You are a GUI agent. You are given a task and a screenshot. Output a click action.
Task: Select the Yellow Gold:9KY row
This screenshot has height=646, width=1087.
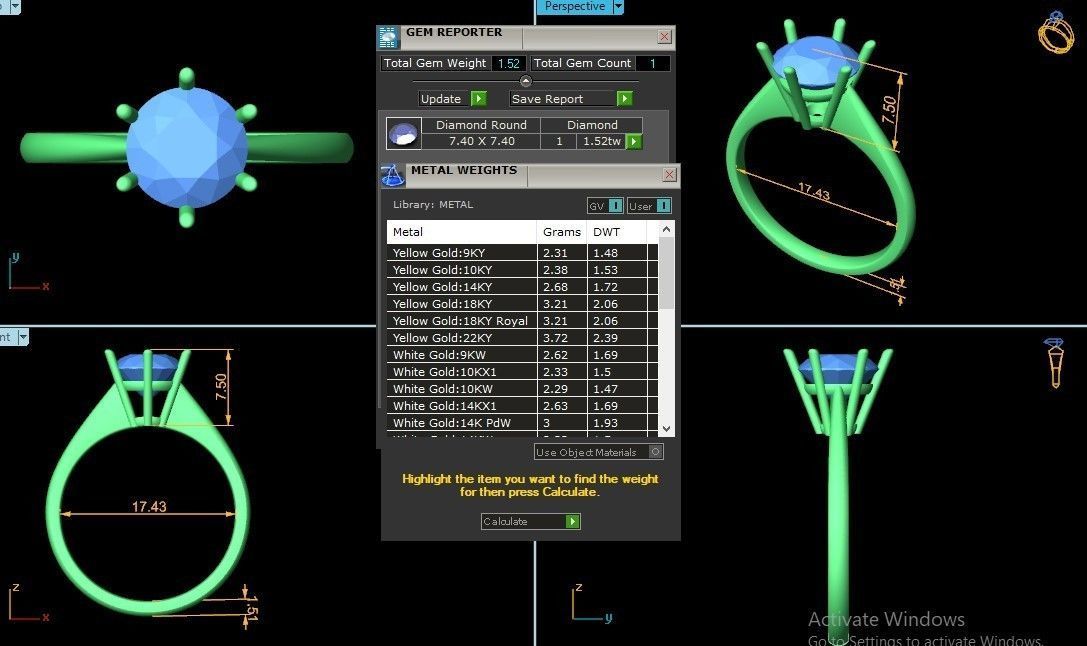522,253
